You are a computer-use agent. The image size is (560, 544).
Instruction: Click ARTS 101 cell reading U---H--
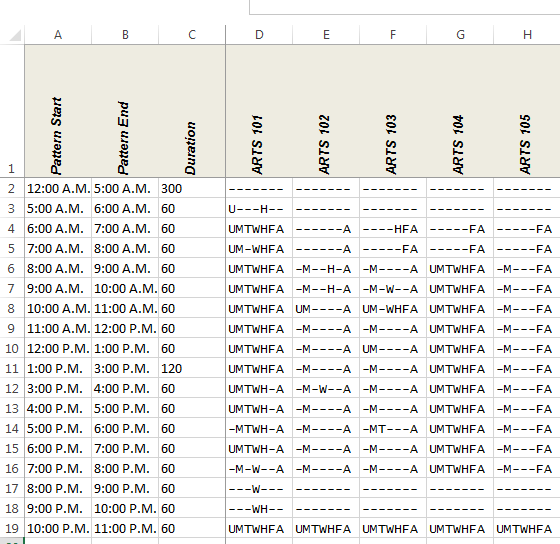tap(259, 209)
